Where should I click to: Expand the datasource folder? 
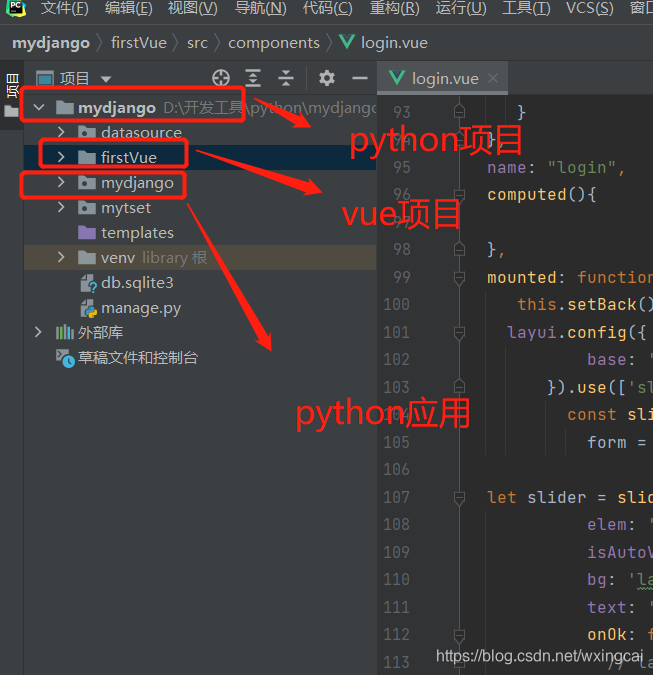pos(61,132)
